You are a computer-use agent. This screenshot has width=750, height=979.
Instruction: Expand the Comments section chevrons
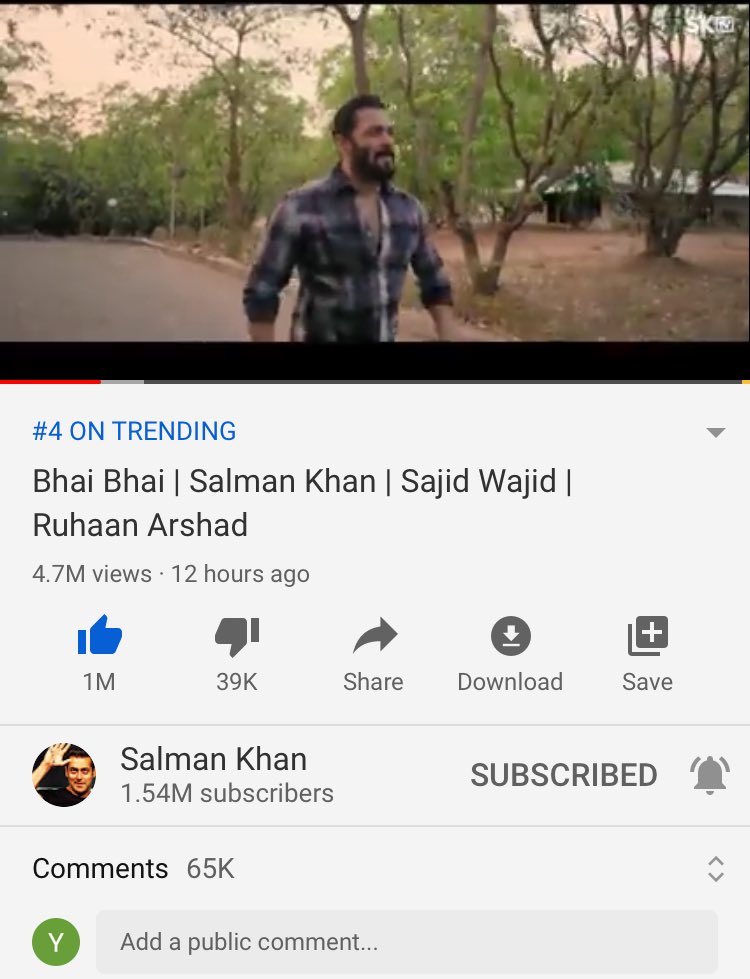coord(716,868)
